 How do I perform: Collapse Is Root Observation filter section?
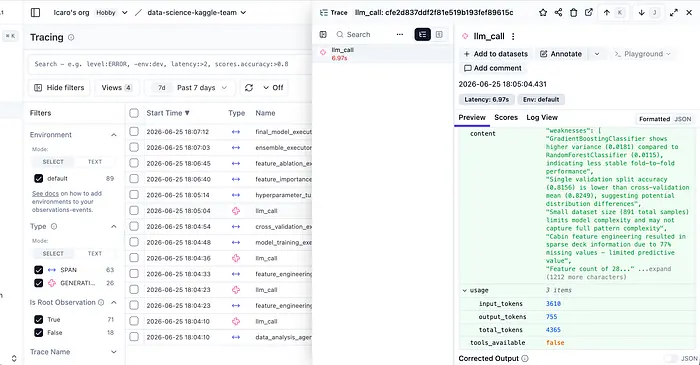tap(113, 302)
